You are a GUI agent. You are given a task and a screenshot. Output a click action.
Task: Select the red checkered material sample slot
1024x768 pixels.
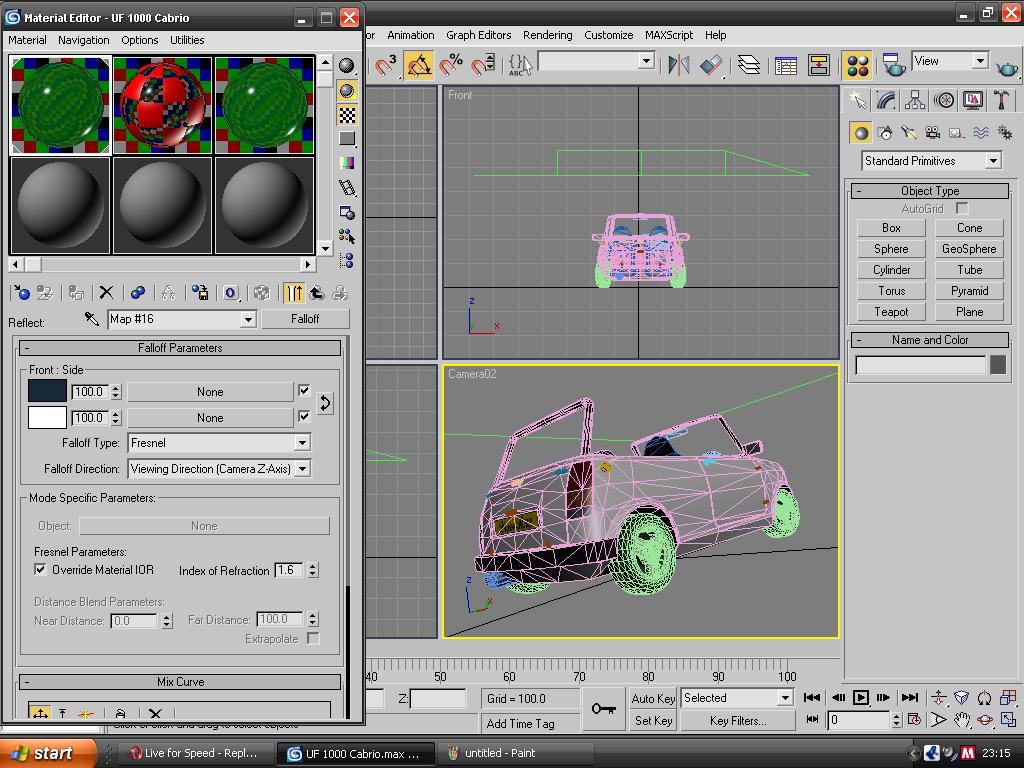(x=163, y=105)
